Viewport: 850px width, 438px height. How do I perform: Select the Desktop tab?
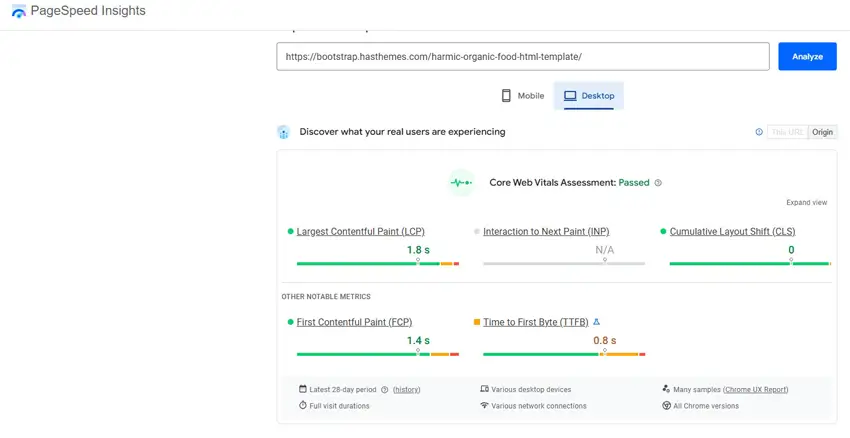coord(589,96)
